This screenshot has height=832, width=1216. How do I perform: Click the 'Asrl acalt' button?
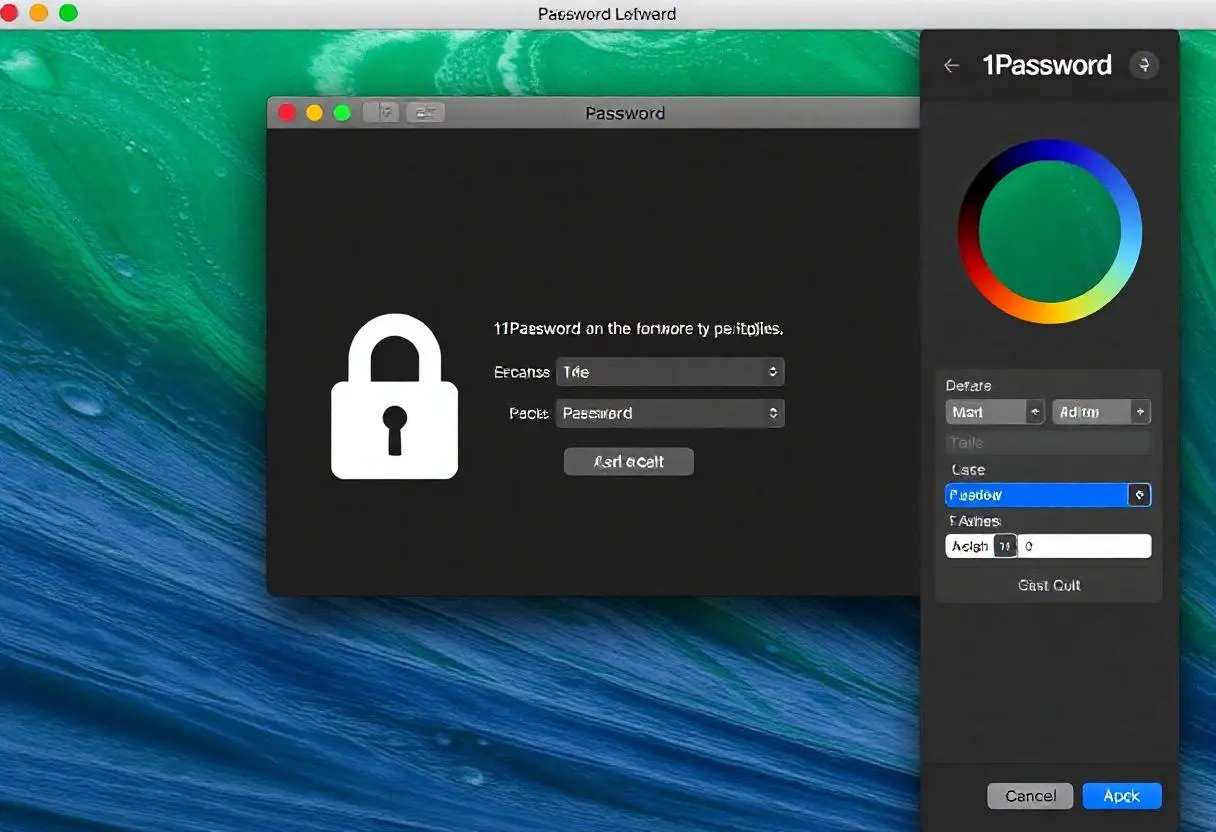(x=628, y=461)
